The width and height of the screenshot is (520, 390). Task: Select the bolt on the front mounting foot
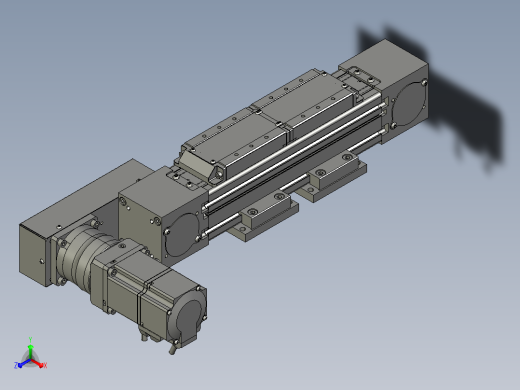tap(253, 212)
